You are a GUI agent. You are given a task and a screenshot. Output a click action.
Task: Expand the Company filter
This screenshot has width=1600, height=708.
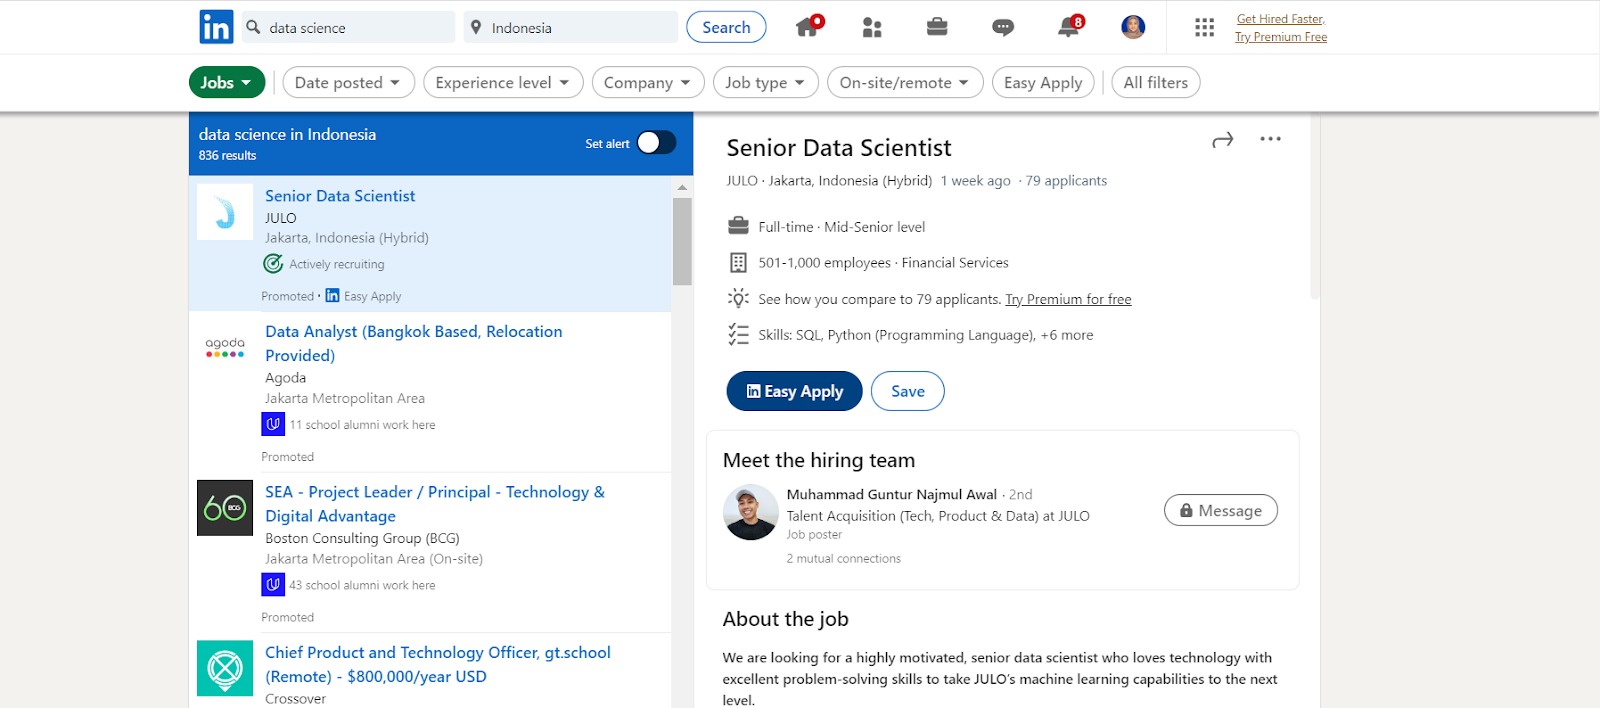tap(648, 82)
